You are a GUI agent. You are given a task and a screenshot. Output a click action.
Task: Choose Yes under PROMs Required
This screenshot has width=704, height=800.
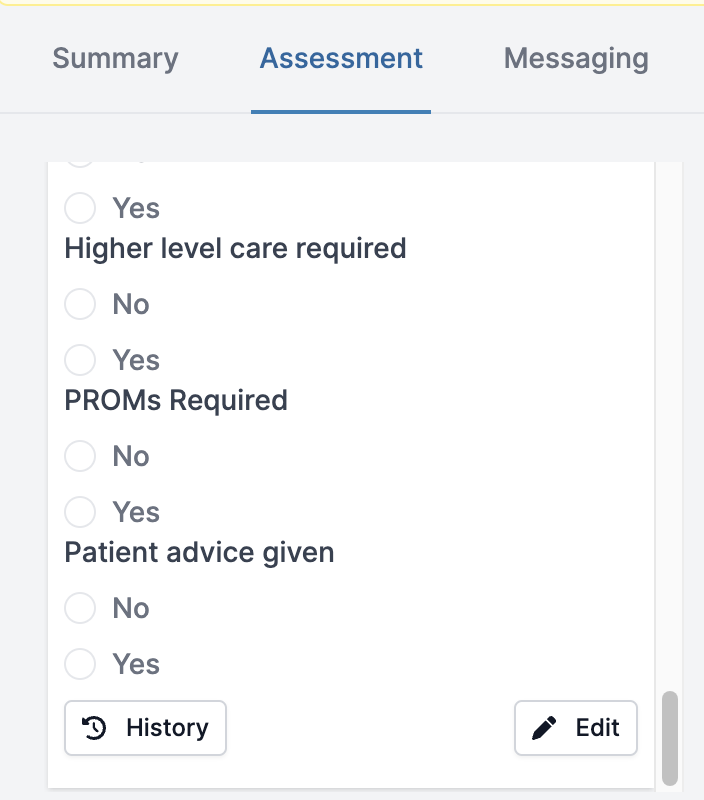pyautogui.click(x=80, y=512)
